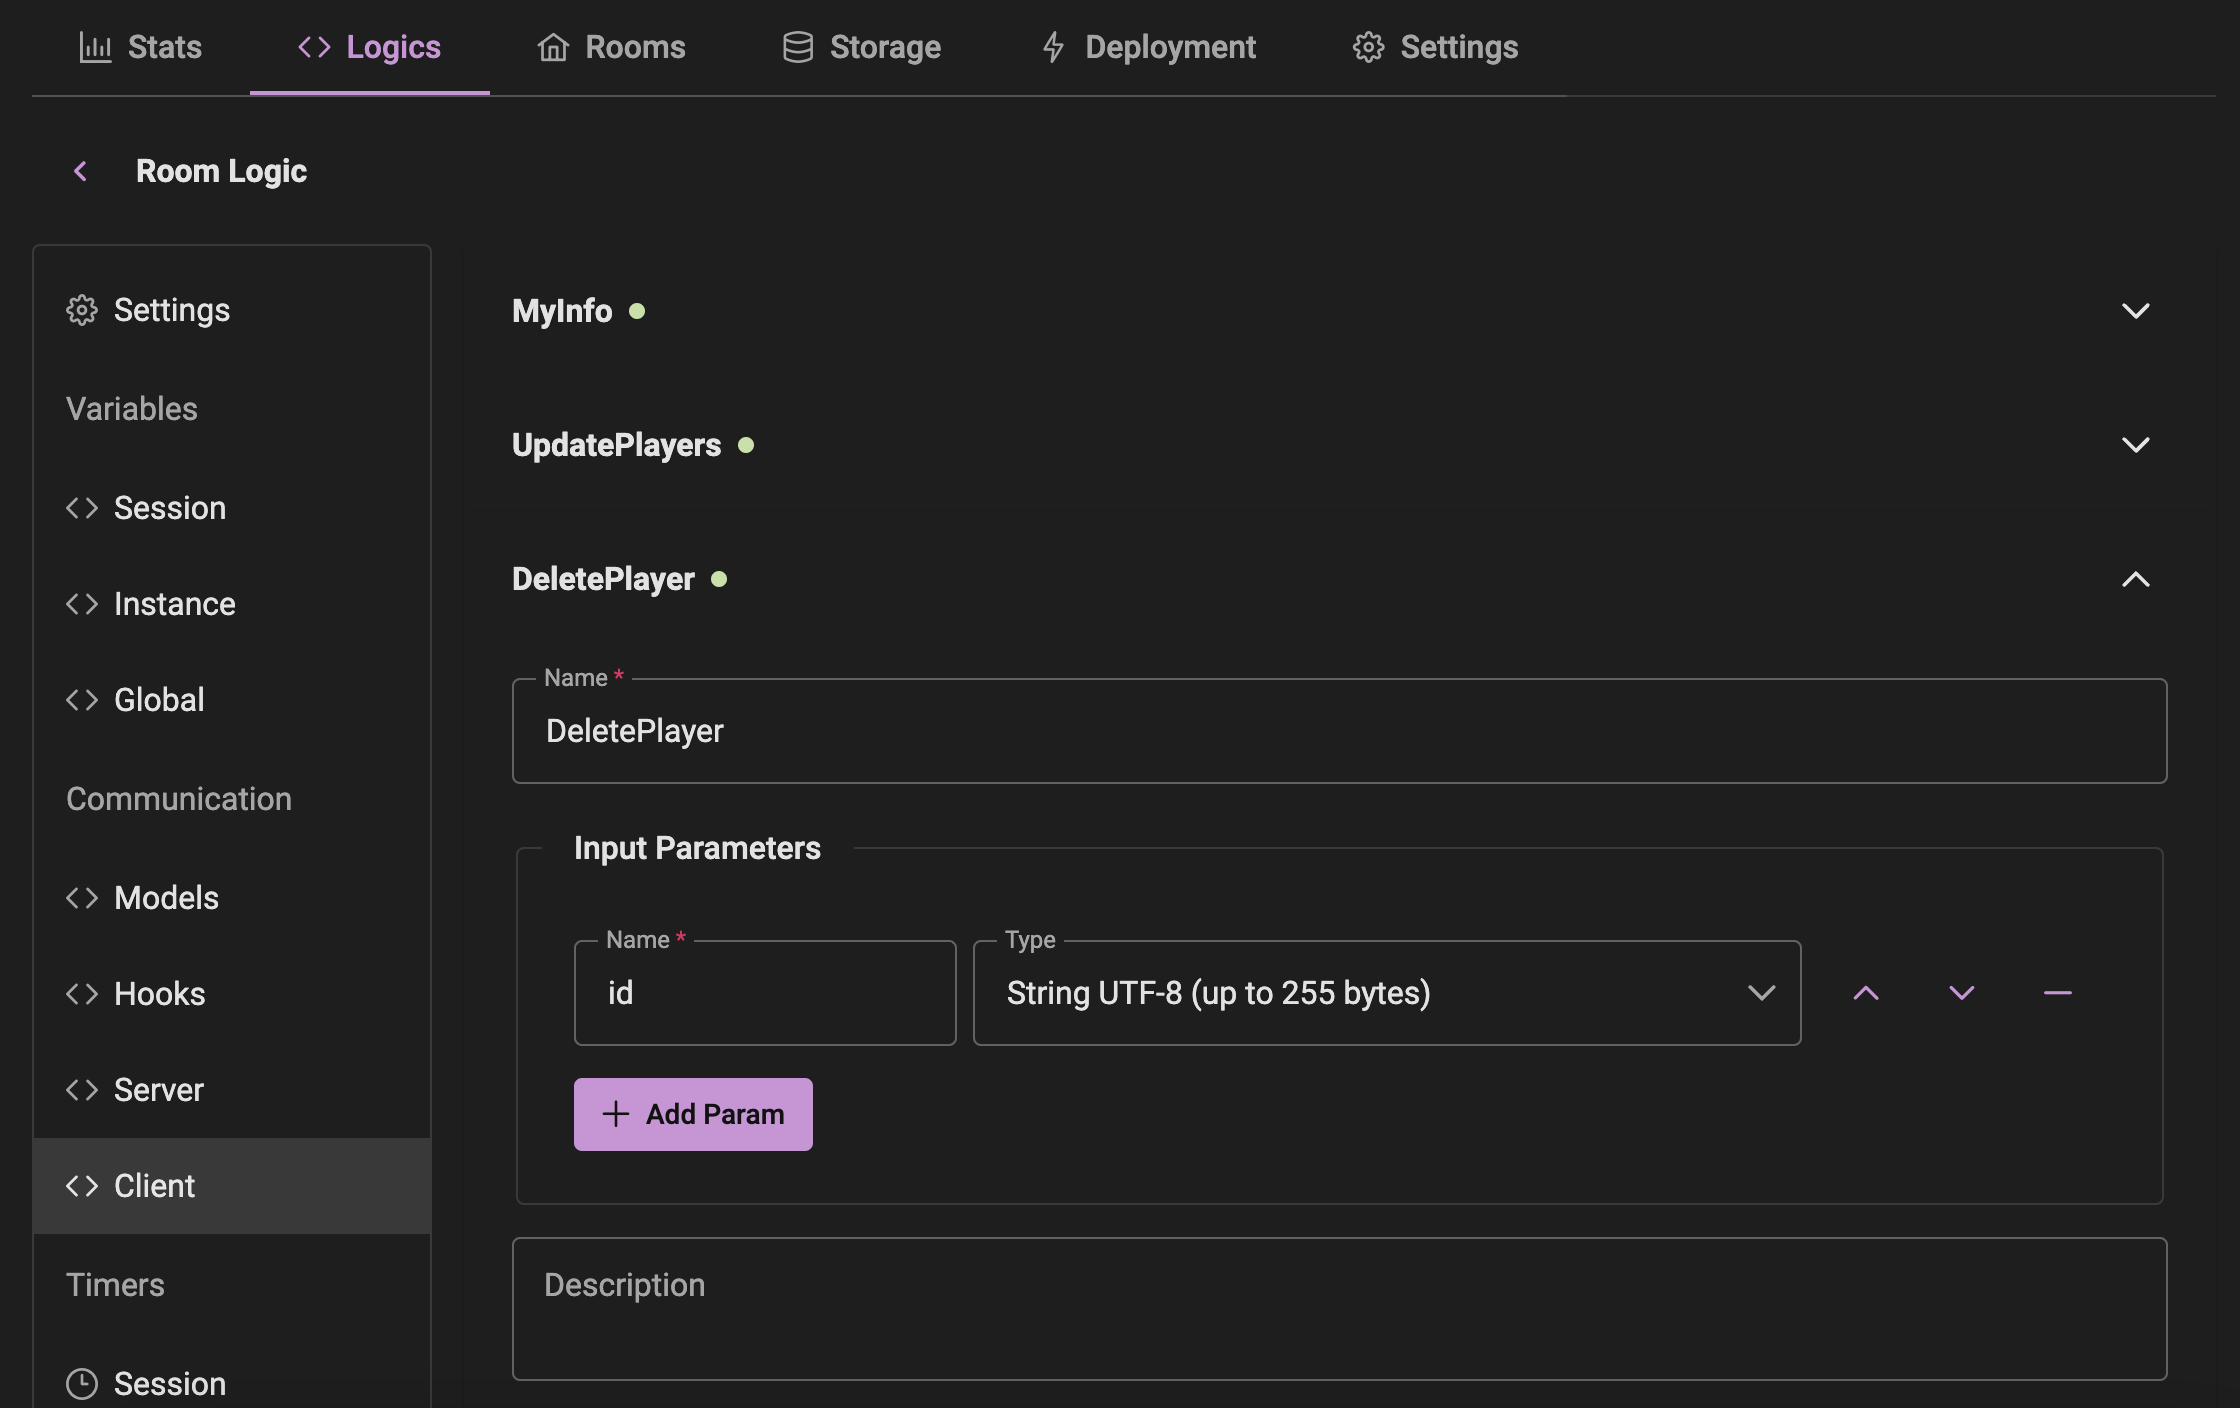Viewport: 2240px width, 1408px height.
Task: Click the Rooms tab icon
Action: point(551,47)
